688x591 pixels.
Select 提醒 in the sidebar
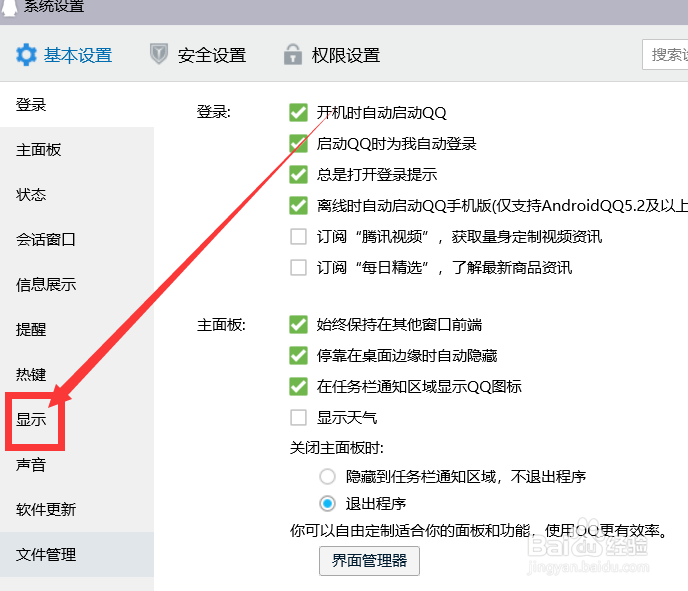pyautogui.click(x=77, y=330)
